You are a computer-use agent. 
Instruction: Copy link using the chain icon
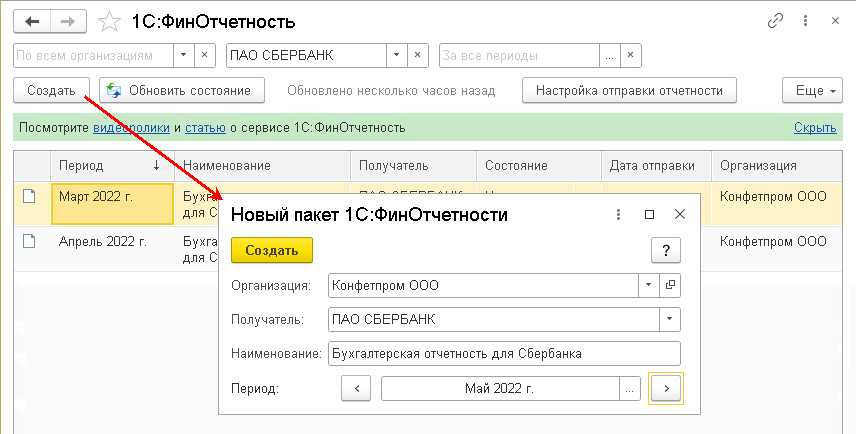[775, 21]
